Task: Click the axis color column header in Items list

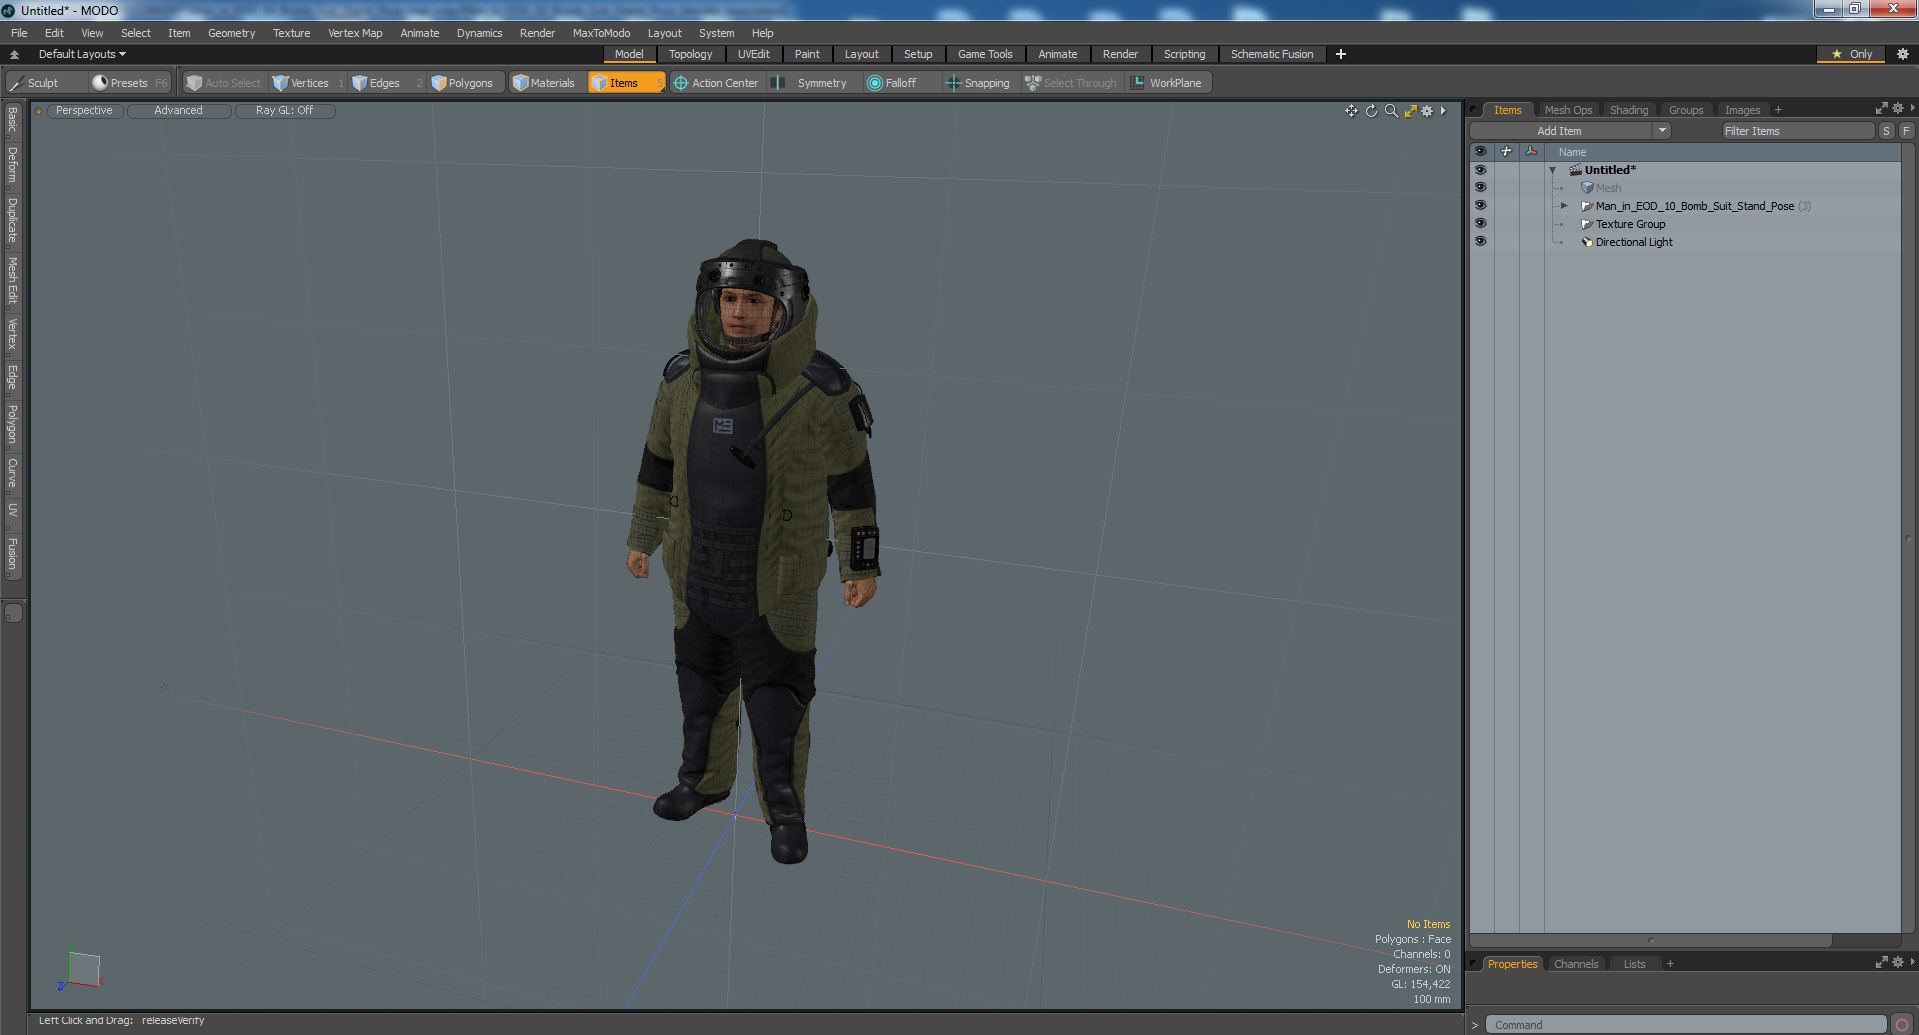Action: (x=1531, y=152)
